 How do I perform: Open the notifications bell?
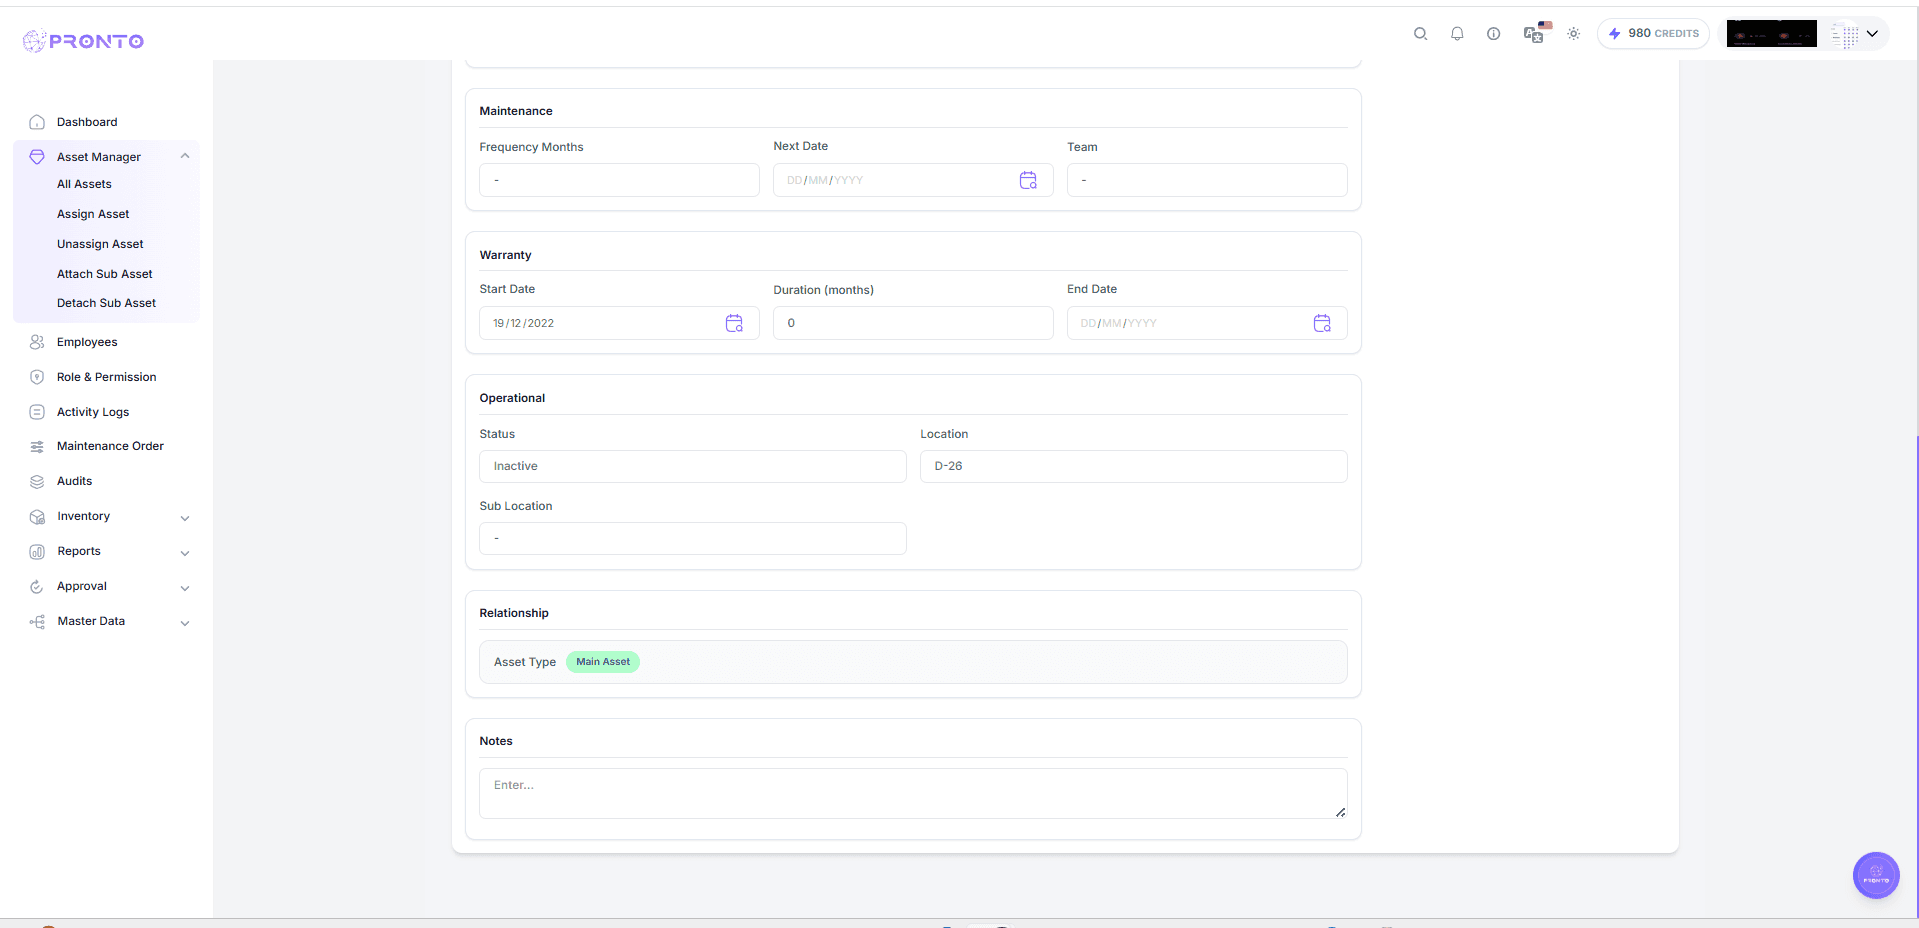click(x=1457, y=33)
